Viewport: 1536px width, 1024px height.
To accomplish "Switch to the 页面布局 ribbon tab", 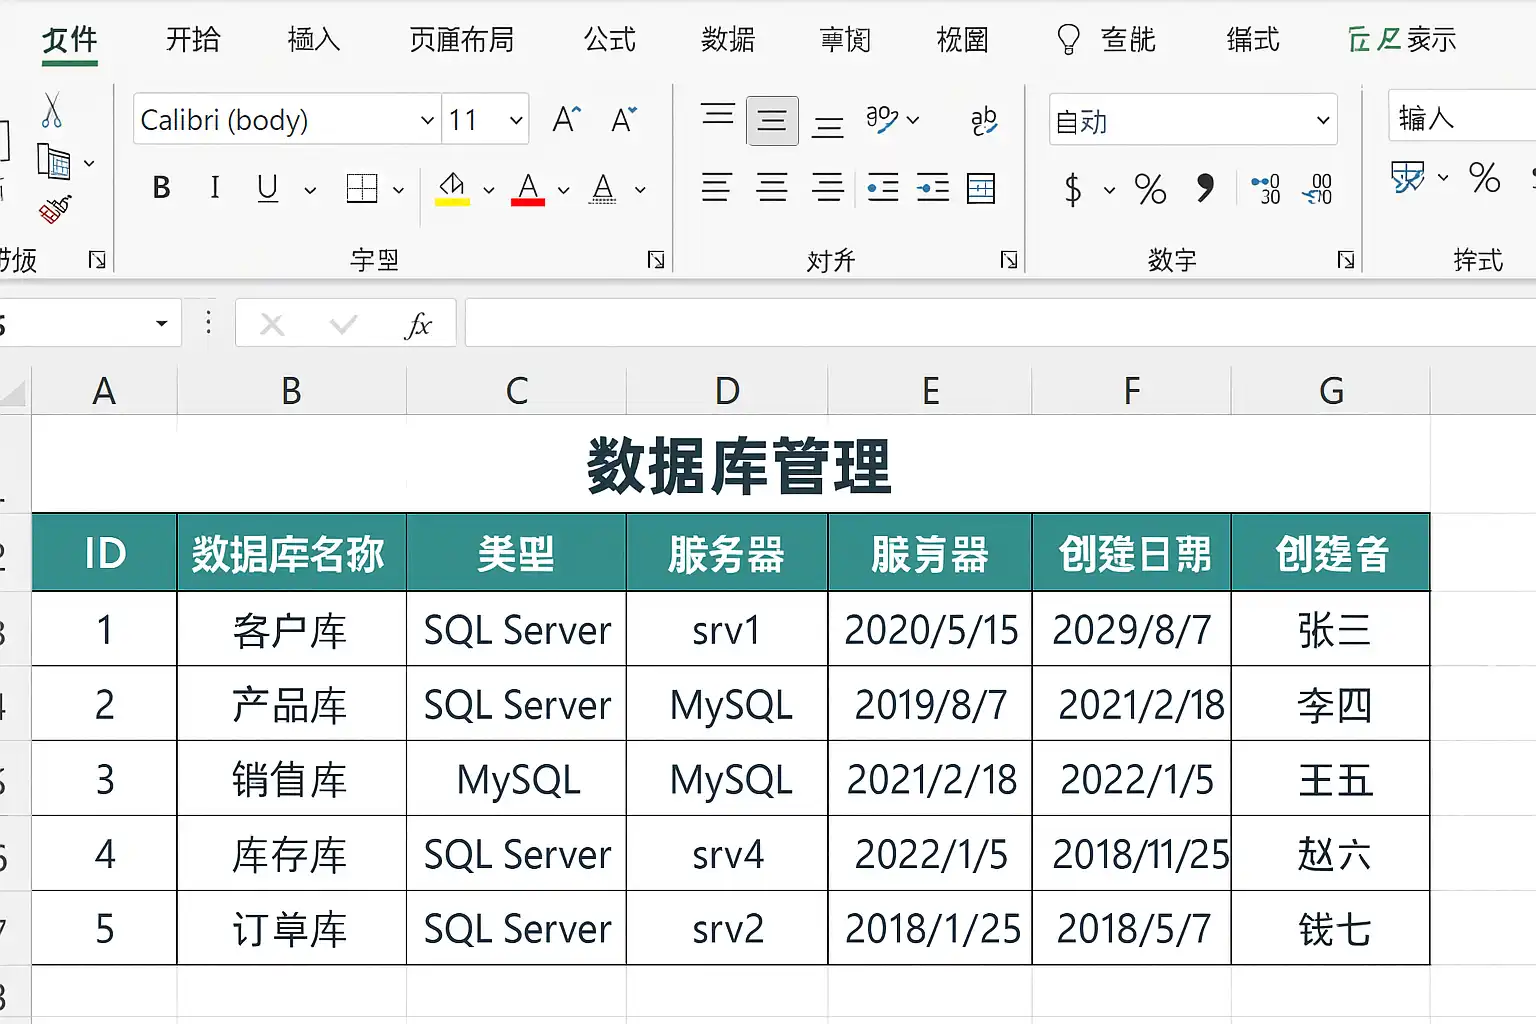I will (461, 40).
